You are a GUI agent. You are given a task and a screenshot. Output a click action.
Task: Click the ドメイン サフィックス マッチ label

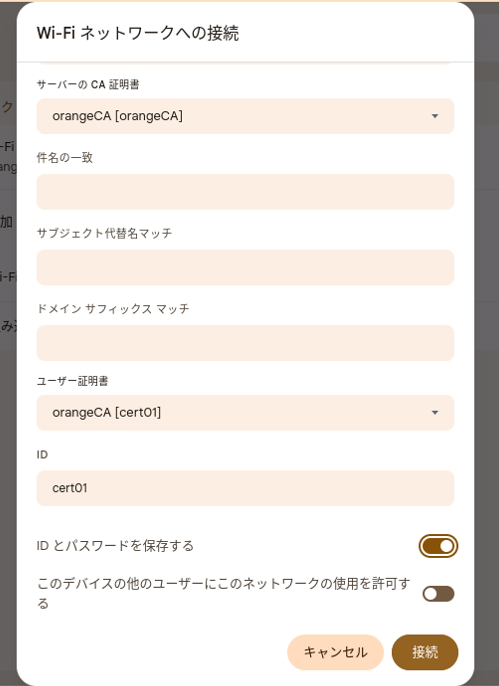click(113, 309)
